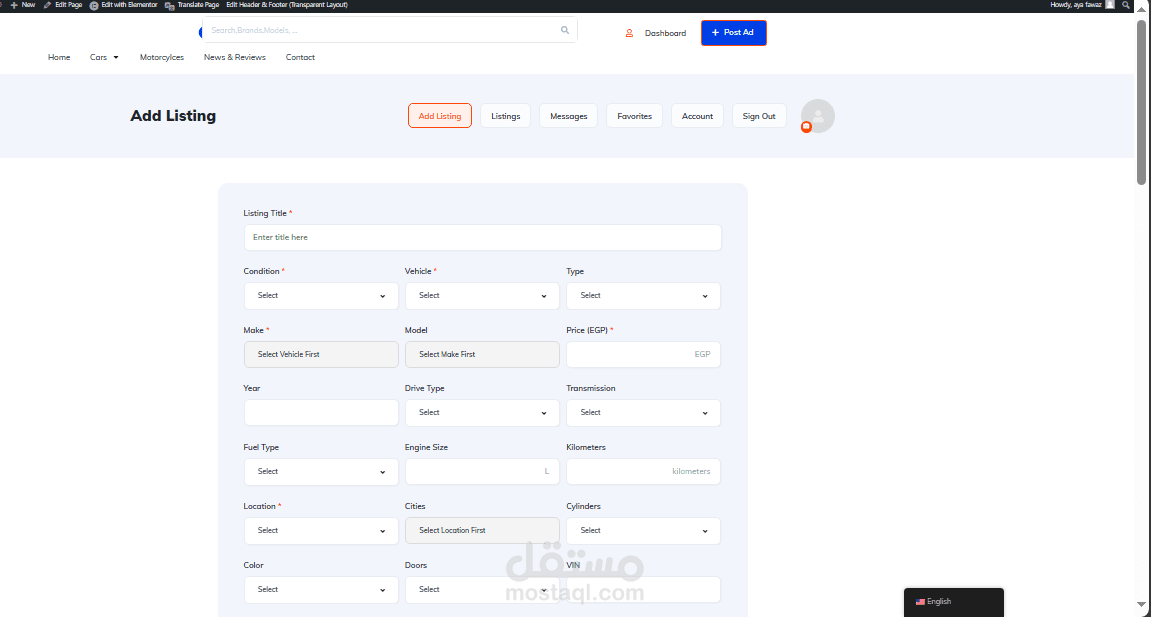Open the Account tab
This screenshot has height=617, width=1151.
[697, 116]
